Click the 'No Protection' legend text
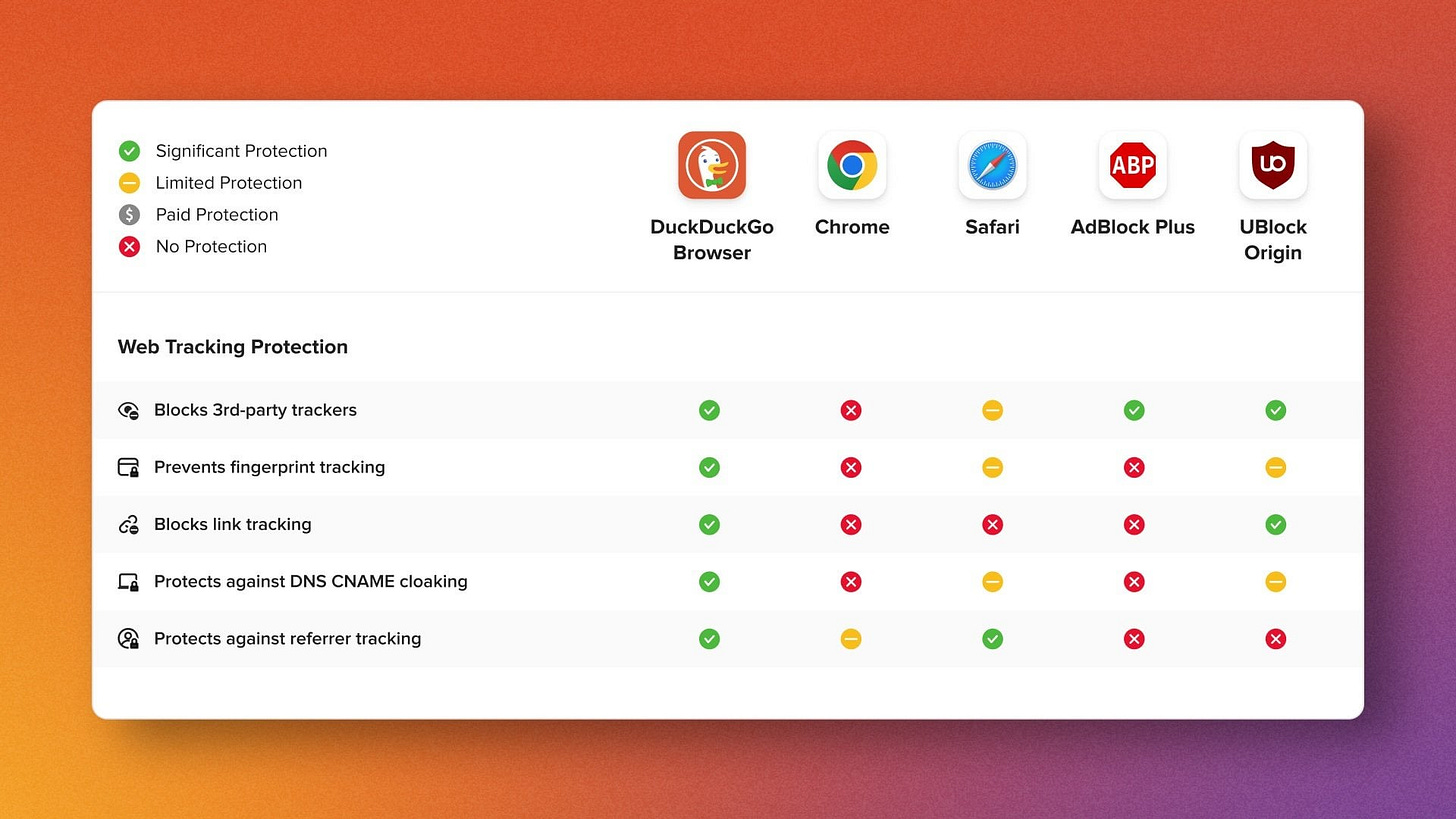The height and width of the screenshot is (819, 1456). tap(211, 247)
